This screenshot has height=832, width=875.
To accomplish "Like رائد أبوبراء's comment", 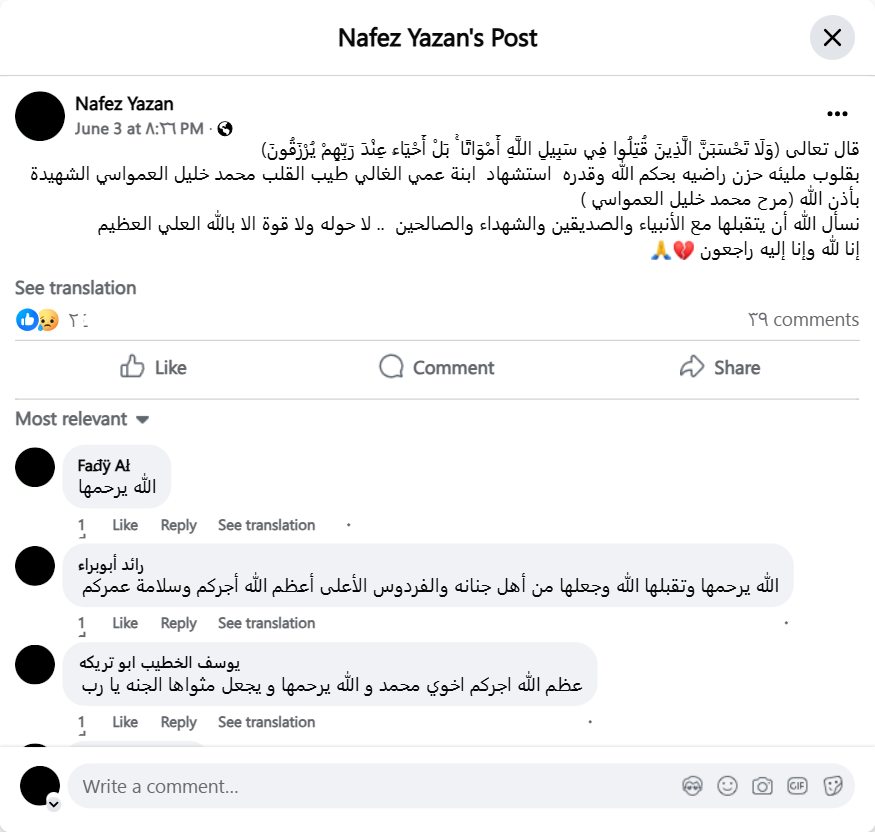I will (125, 623).
